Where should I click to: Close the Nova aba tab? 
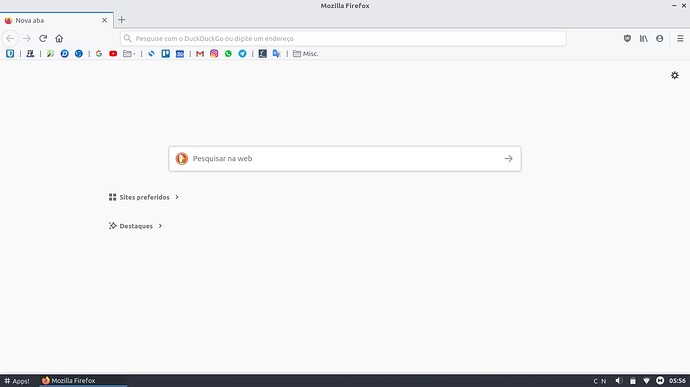(x=104, y=20)
